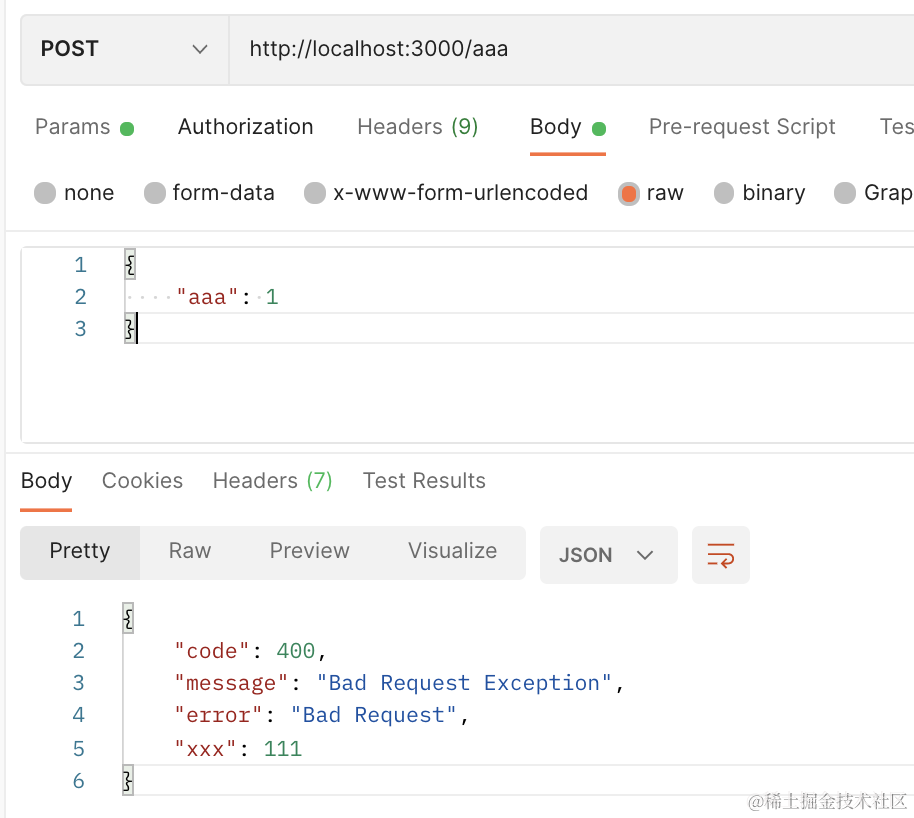Click line 2 in request body editor
The width and height of the screenshot is (914, 818).
pyautogui.click(x=400, y=297)
